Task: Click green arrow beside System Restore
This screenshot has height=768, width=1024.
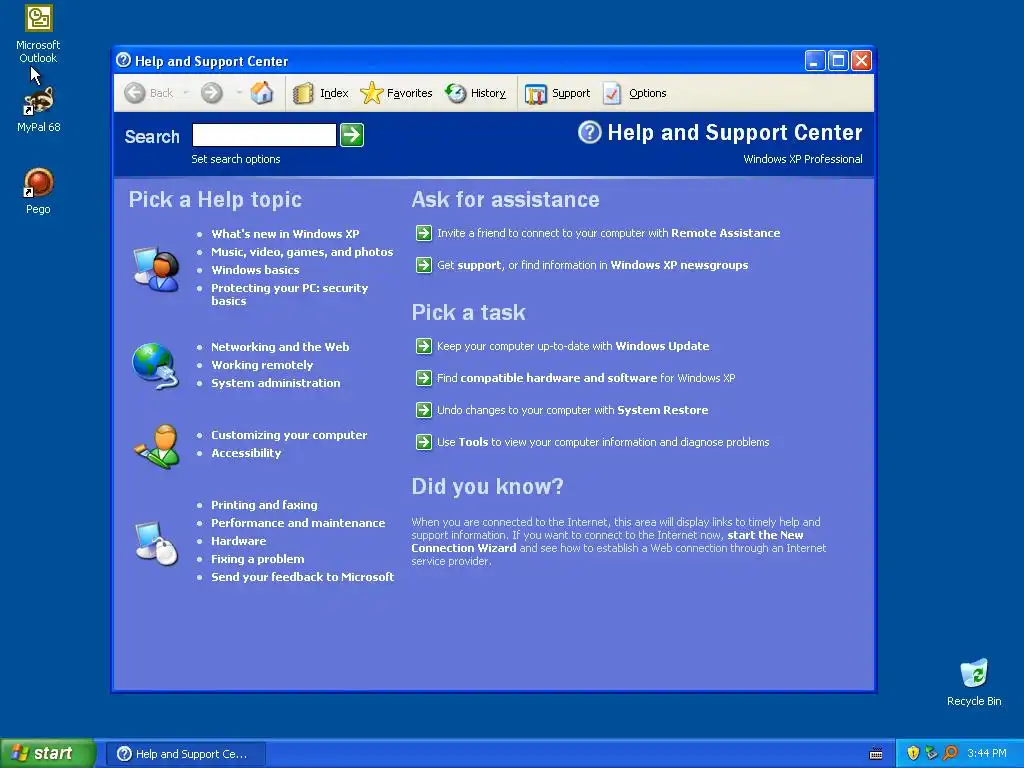Action: click(x=424, y=410)
